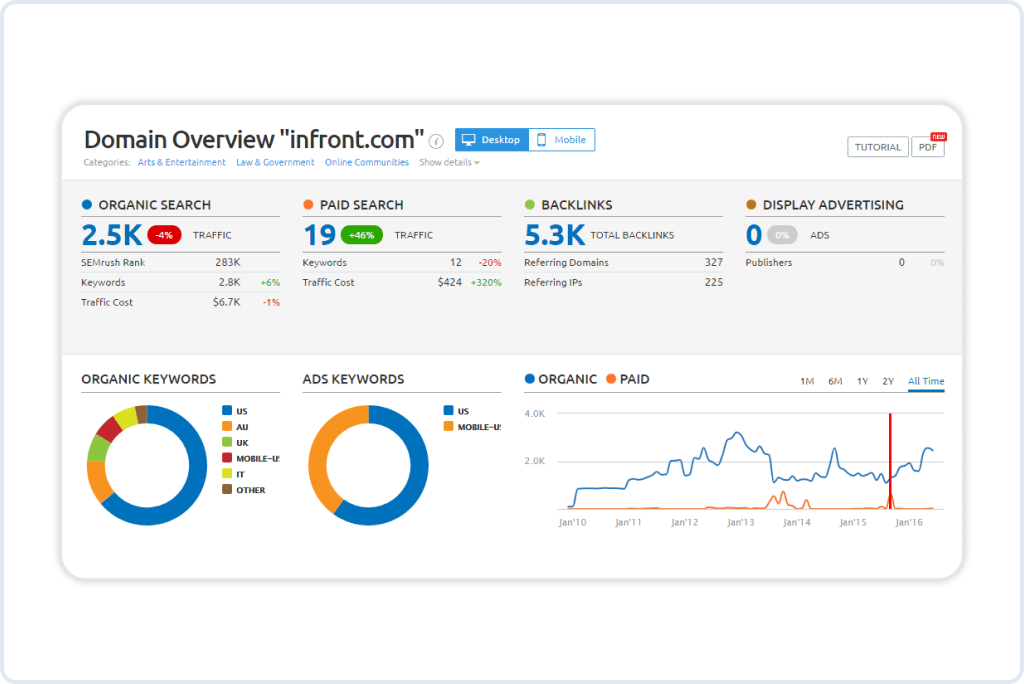This screenshot has width=1024, height=684.
Task: Export the report with the PDF button
Action: [x=928, y=147]
